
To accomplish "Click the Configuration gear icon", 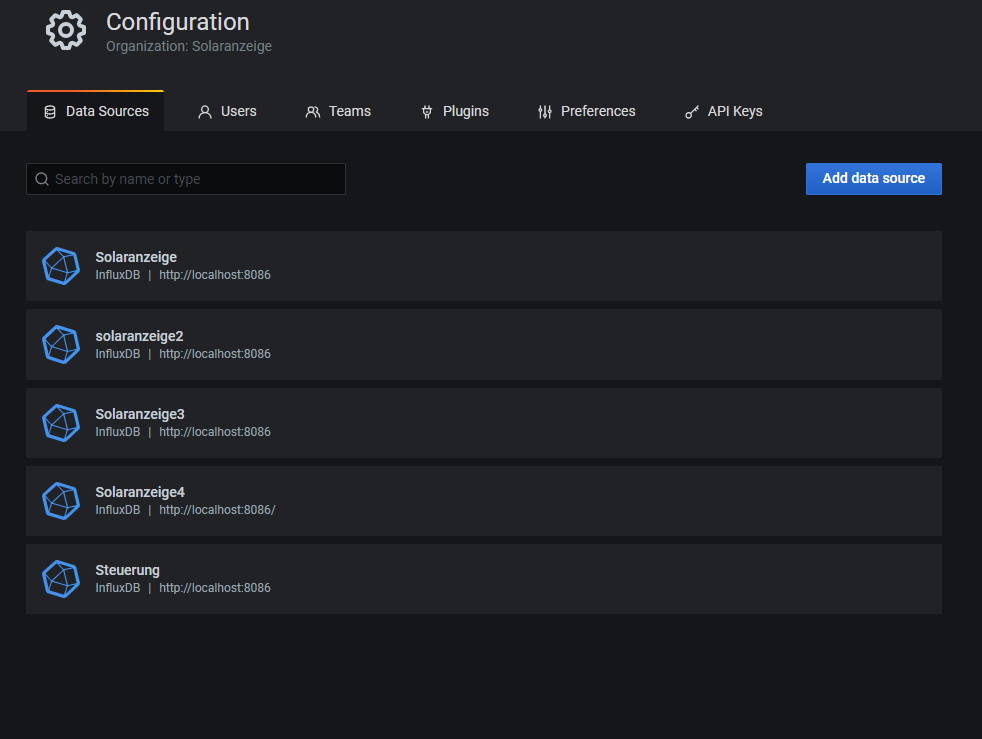I will pyautogui.click(x=66, y=30).
